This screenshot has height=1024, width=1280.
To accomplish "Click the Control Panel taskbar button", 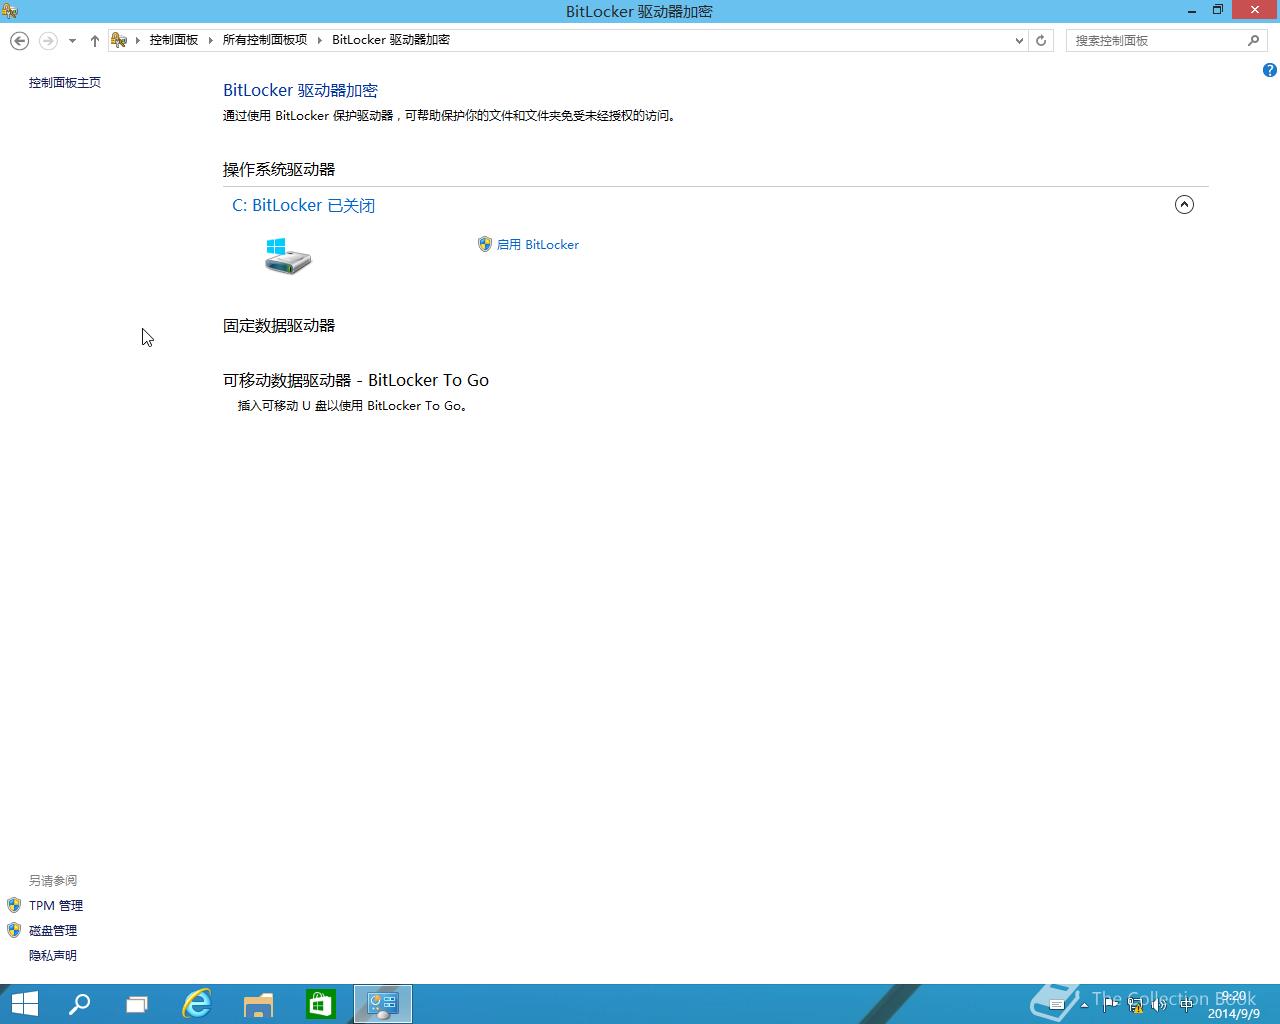I will [383, 1004].
